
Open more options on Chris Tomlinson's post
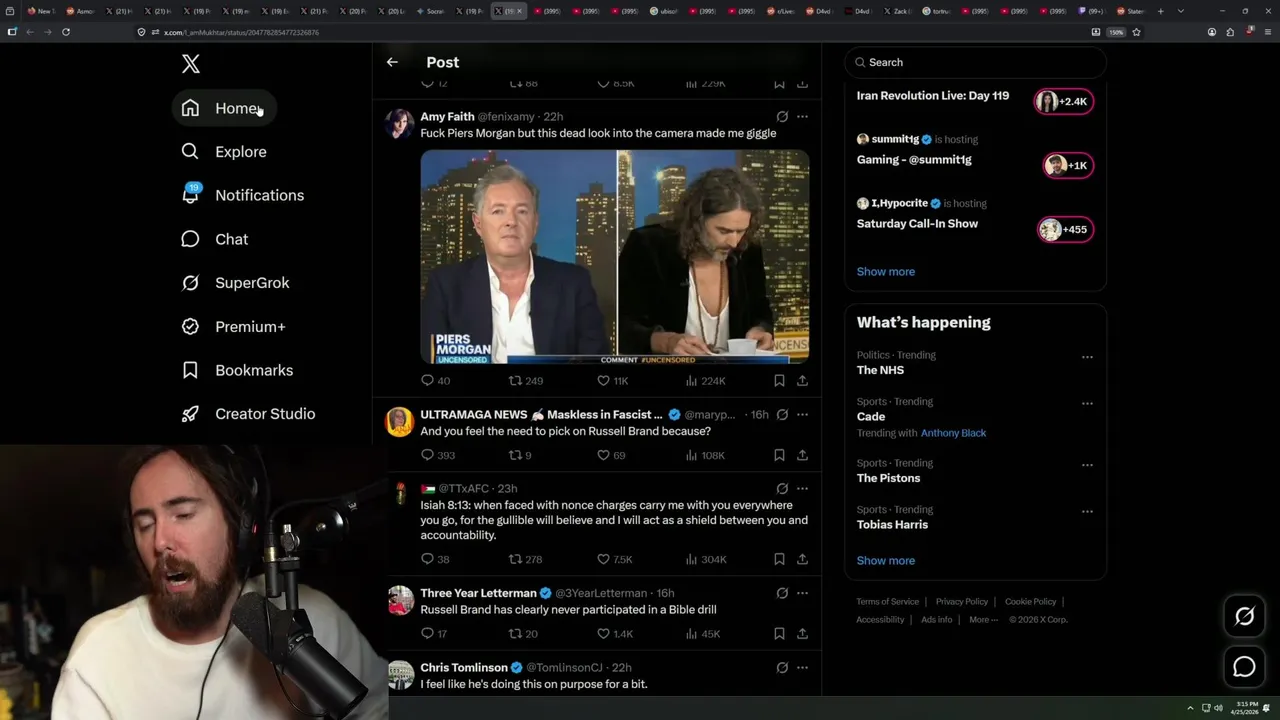(802, 668)
